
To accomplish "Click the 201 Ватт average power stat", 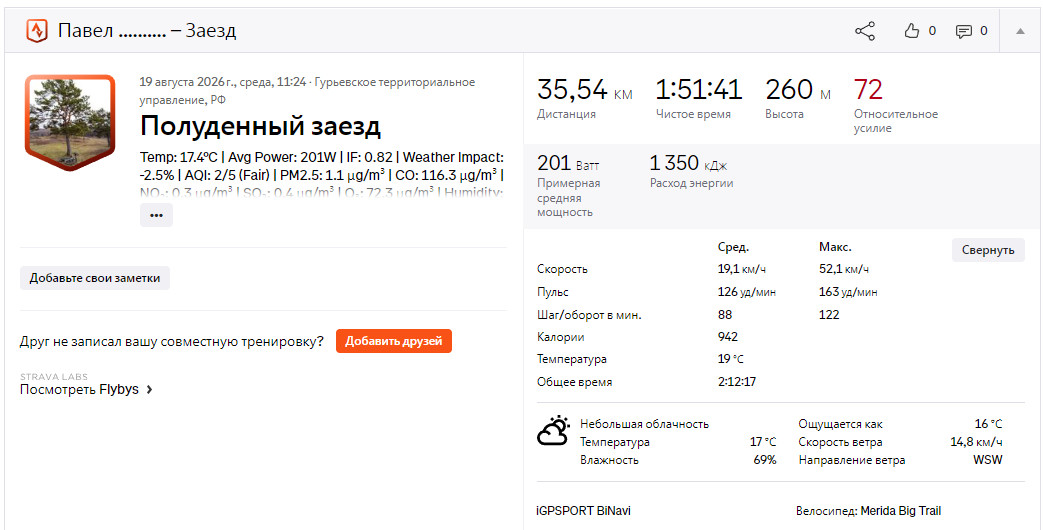I will (x=568, y=163).
